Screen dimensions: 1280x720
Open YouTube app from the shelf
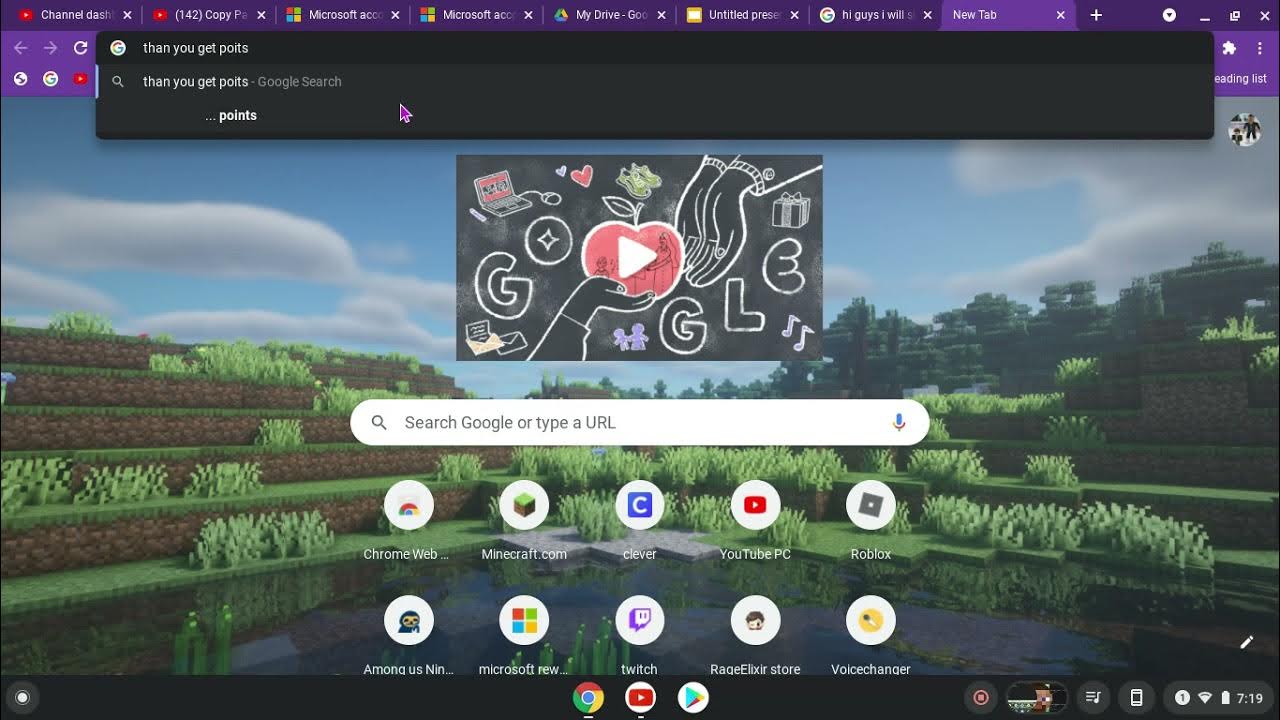(x=640, y=698)
